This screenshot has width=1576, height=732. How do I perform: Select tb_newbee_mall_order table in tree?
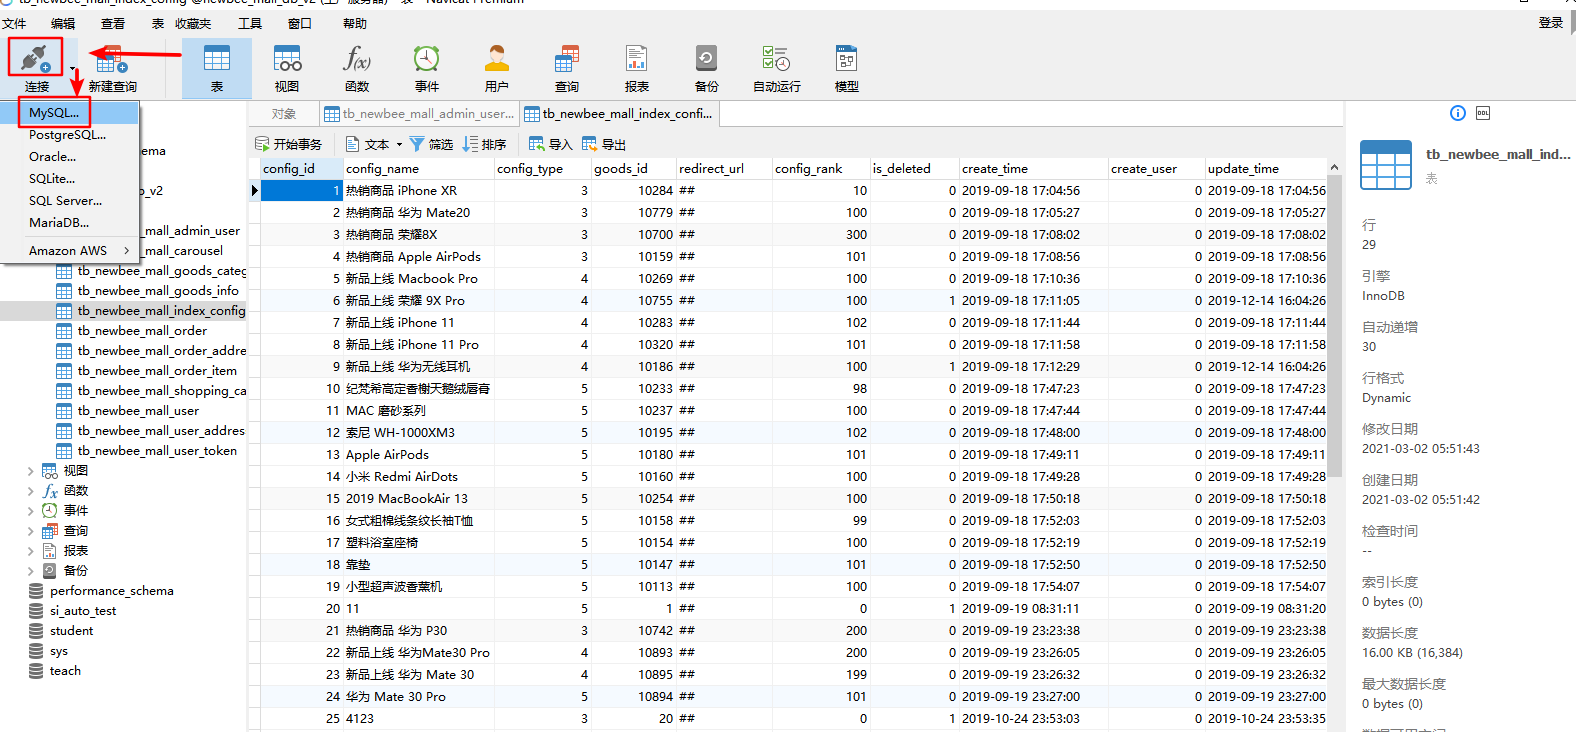142,331
